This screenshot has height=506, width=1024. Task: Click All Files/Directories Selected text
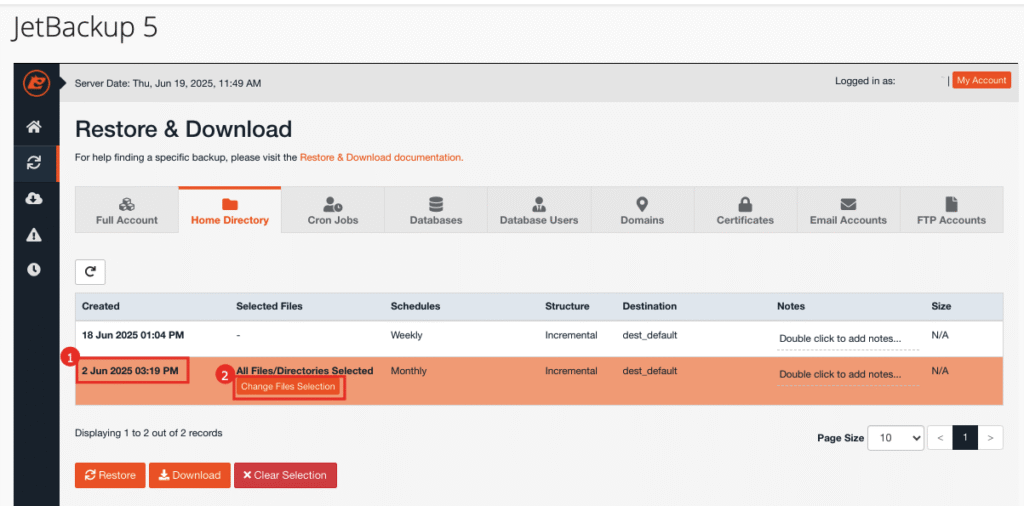click(x=304, y=371)
